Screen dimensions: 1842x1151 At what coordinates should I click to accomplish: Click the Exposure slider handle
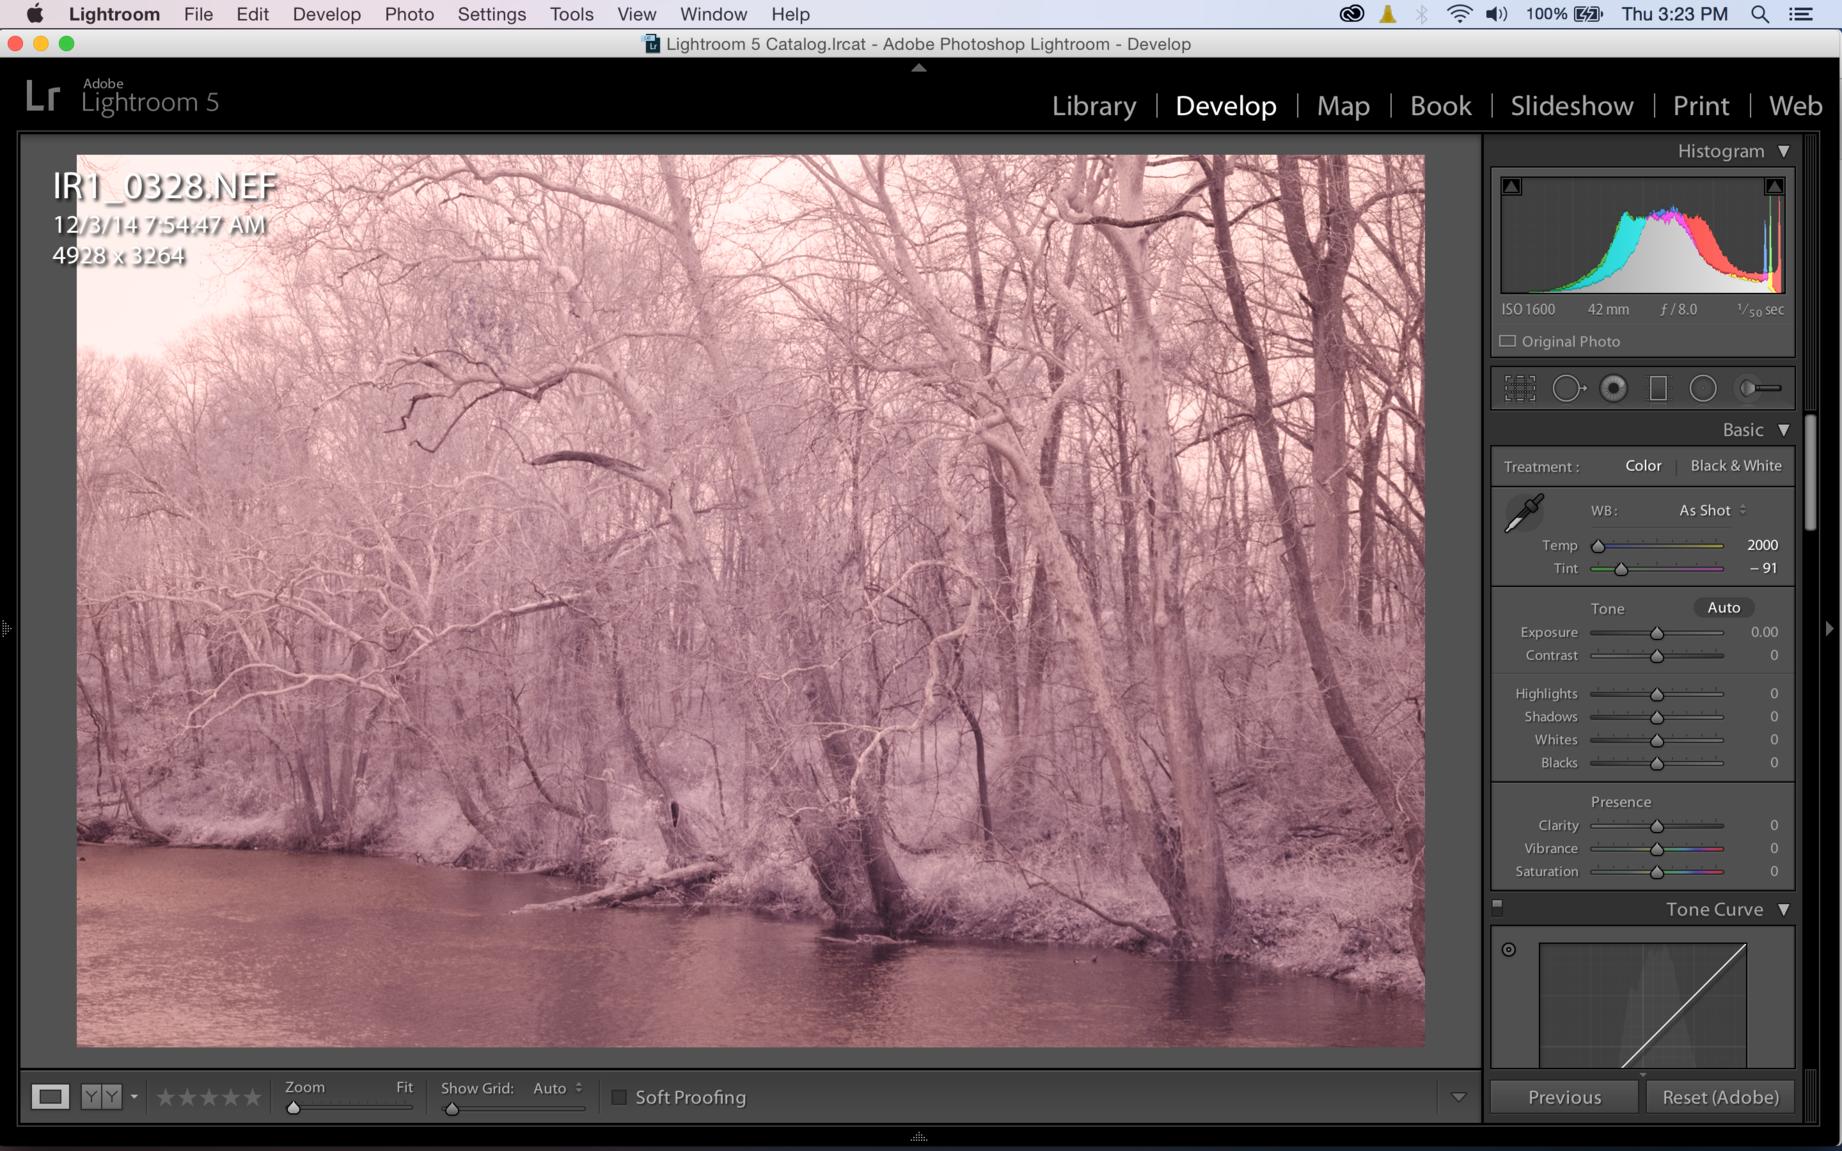point(1657,633)
